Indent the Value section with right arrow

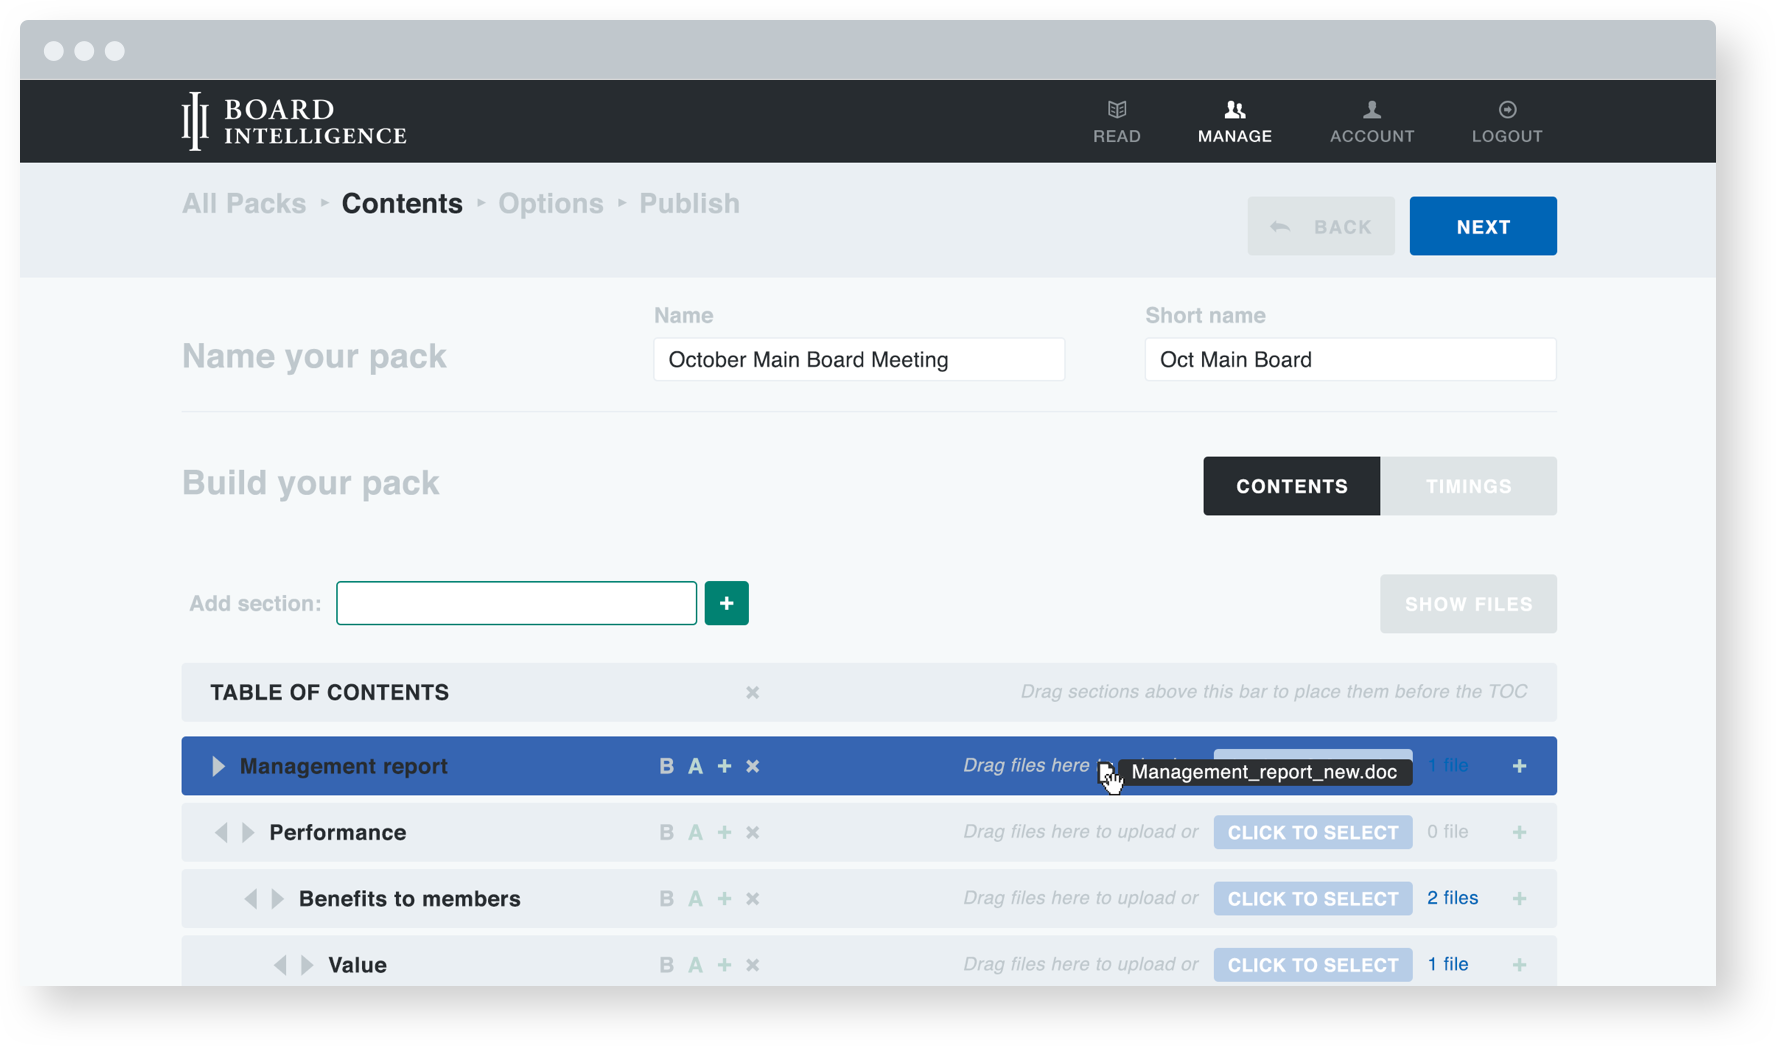tap(305, 964)
